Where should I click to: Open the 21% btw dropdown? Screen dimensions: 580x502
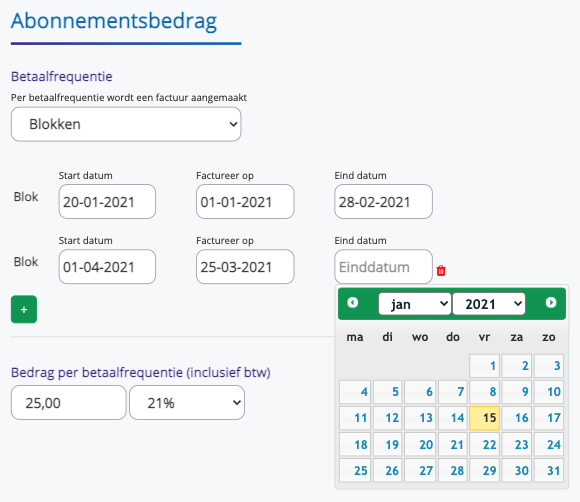pyautogui.click(x=187, y=402)
